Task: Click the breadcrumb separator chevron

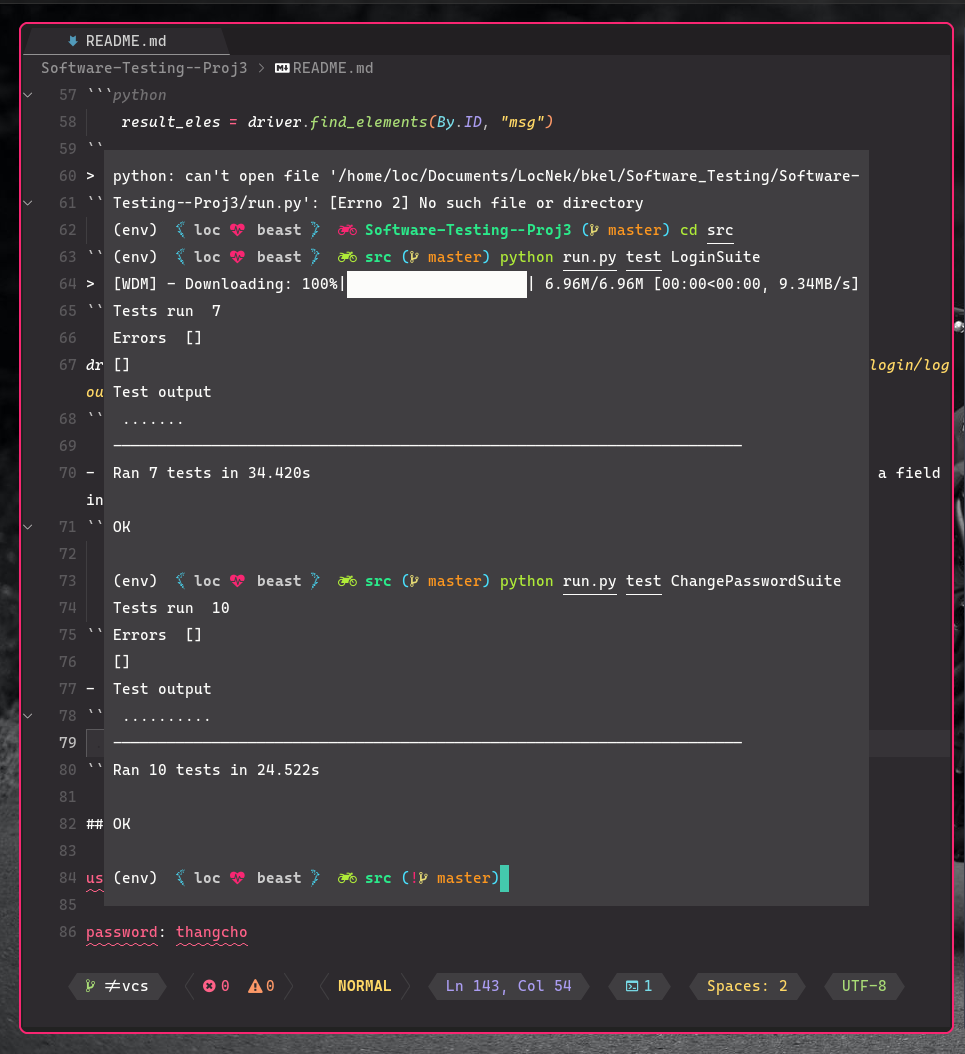Action: 261,68
